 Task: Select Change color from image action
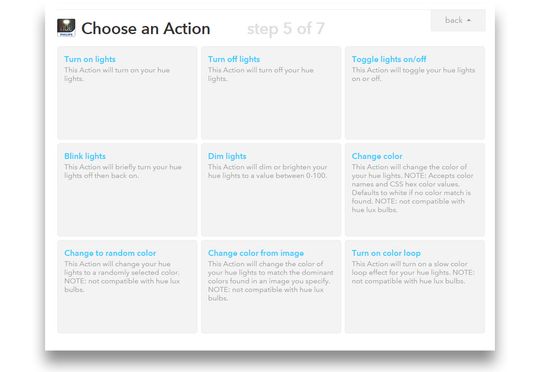256,253
